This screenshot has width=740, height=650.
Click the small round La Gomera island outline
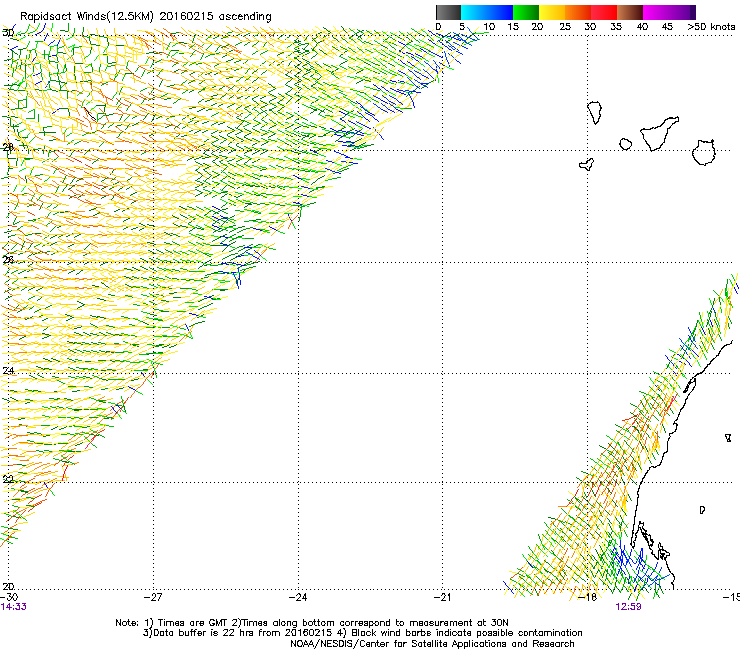coord(625,144)
